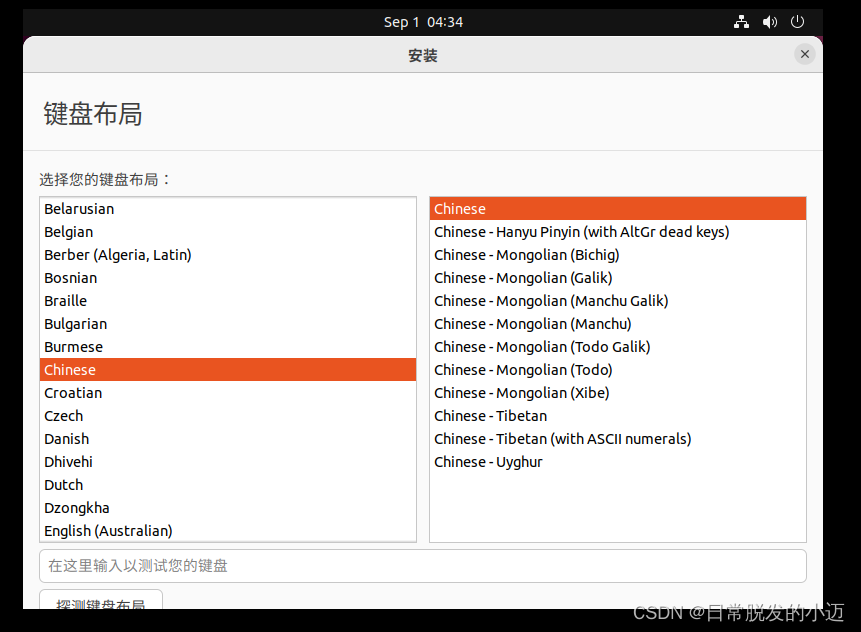
Task: Click the keyboard test input field
Action: 423,566
